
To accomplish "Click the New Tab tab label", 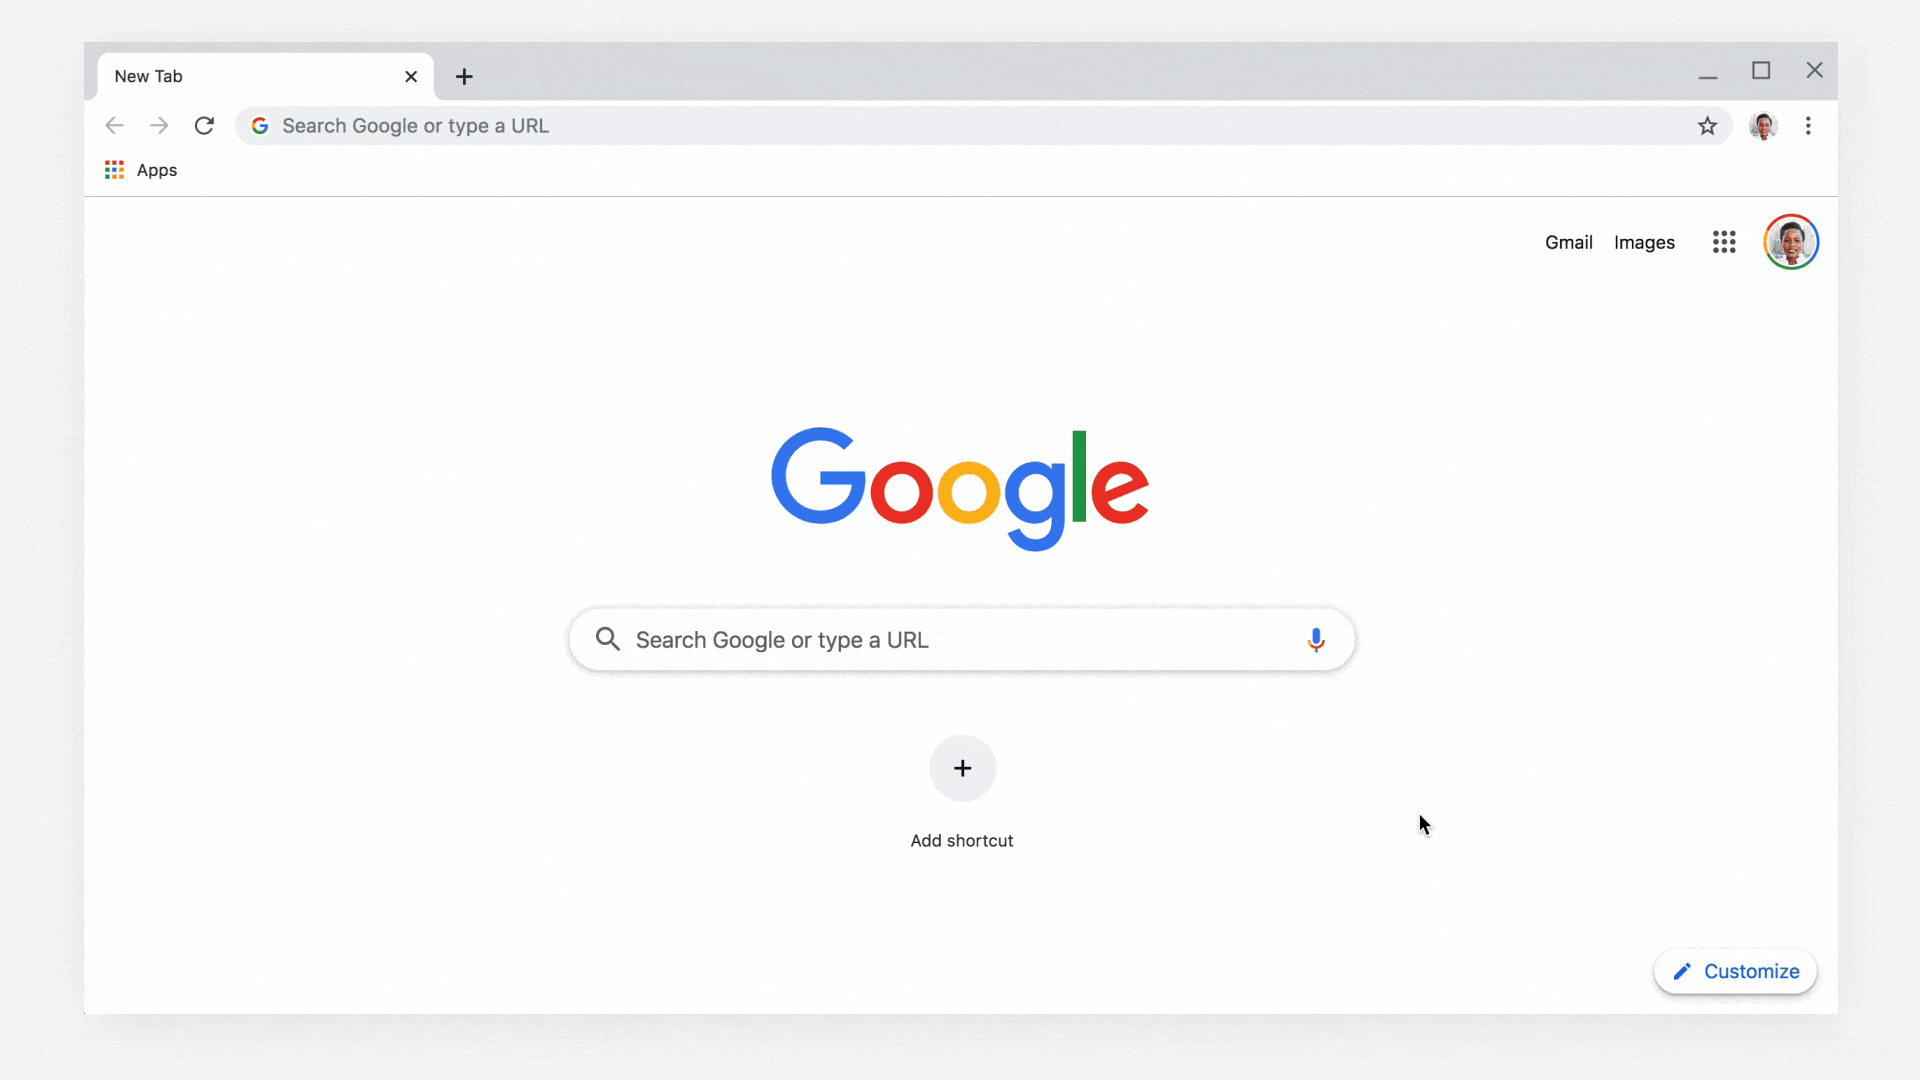I will [x=148, y=75].
